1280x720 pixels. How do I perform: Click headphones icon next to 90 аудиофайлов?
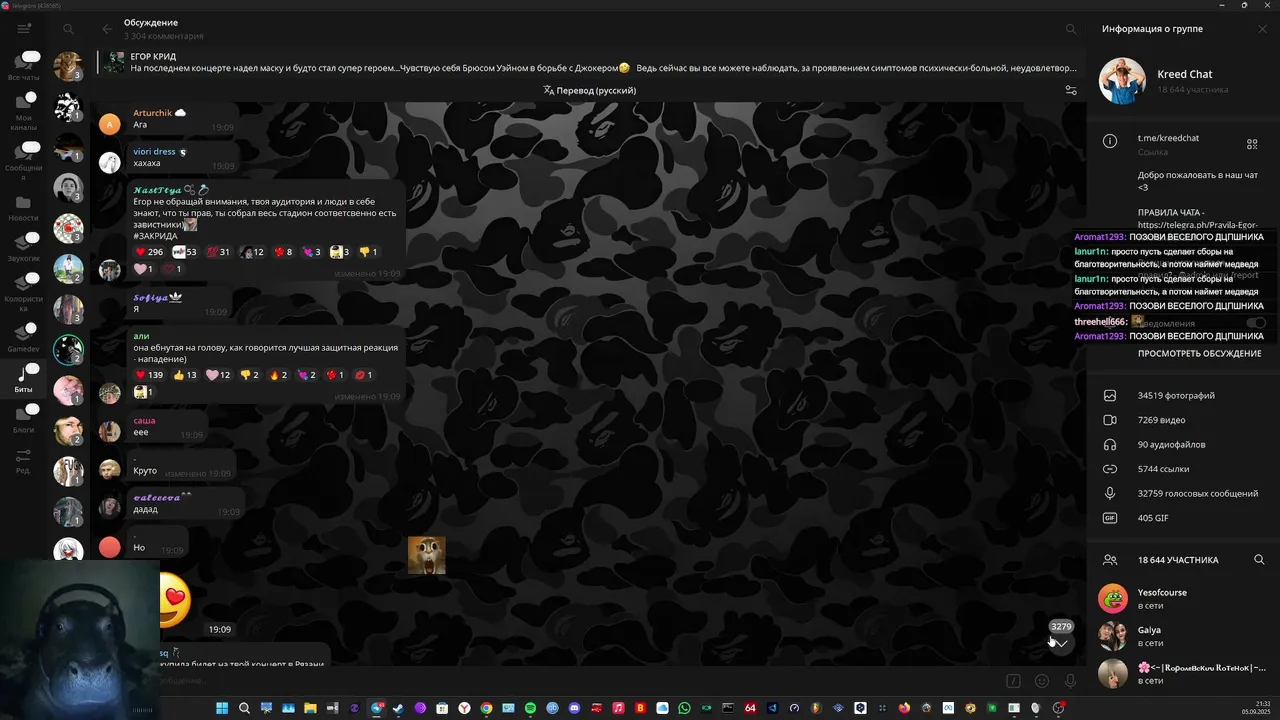[x=1110, y=445]
